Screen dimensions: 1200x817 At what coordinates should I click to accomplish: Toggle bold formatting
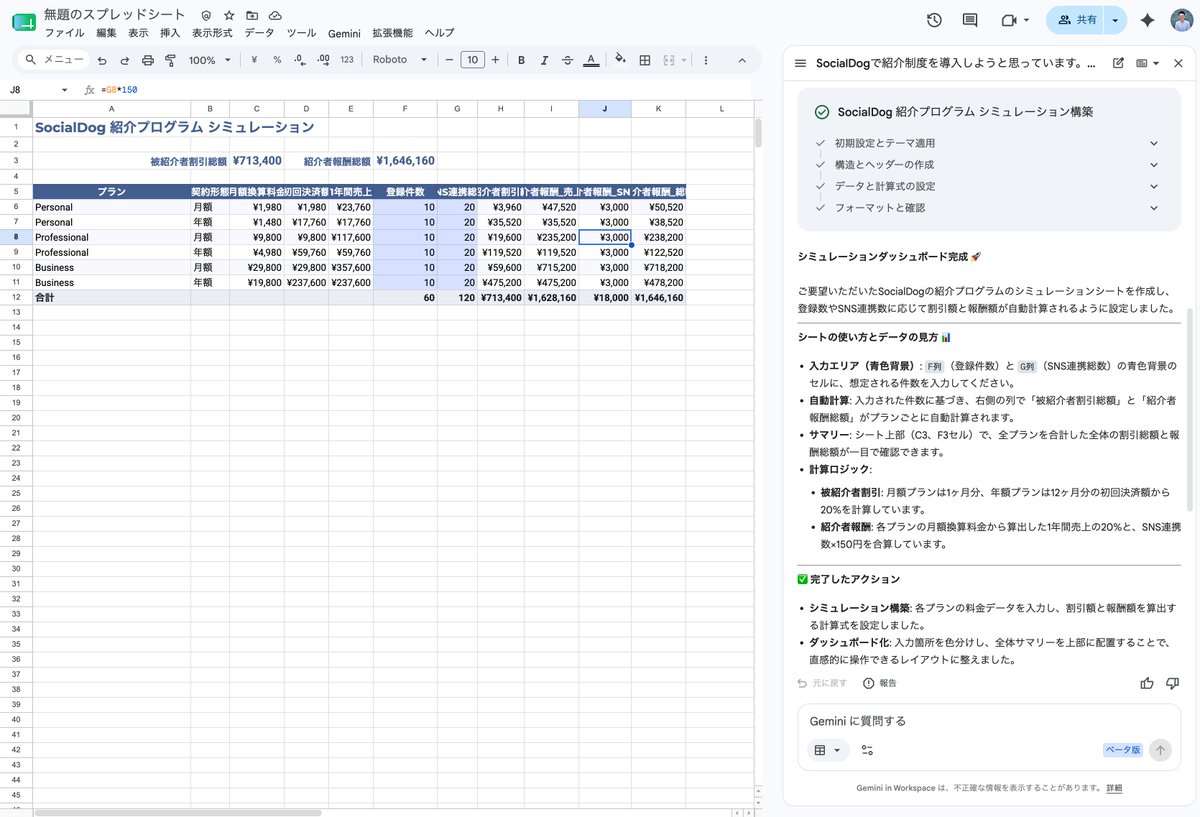pos(522,60)
